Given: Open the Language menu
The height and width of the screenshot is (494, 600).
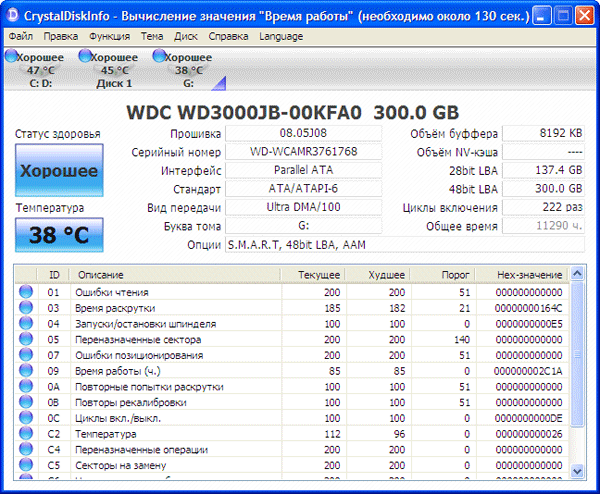Looking at the screenshot, I should [x=281, y=36].
